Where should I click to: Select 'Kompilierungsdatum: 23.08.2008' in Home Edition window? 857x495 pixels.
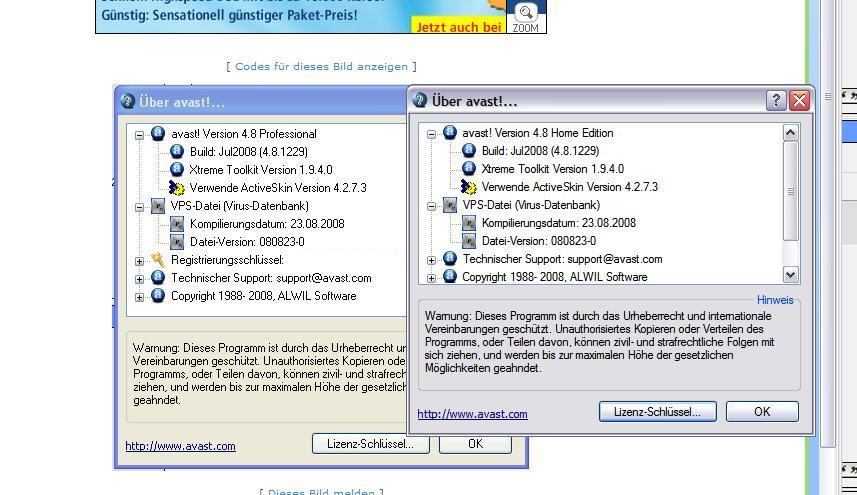559,222
